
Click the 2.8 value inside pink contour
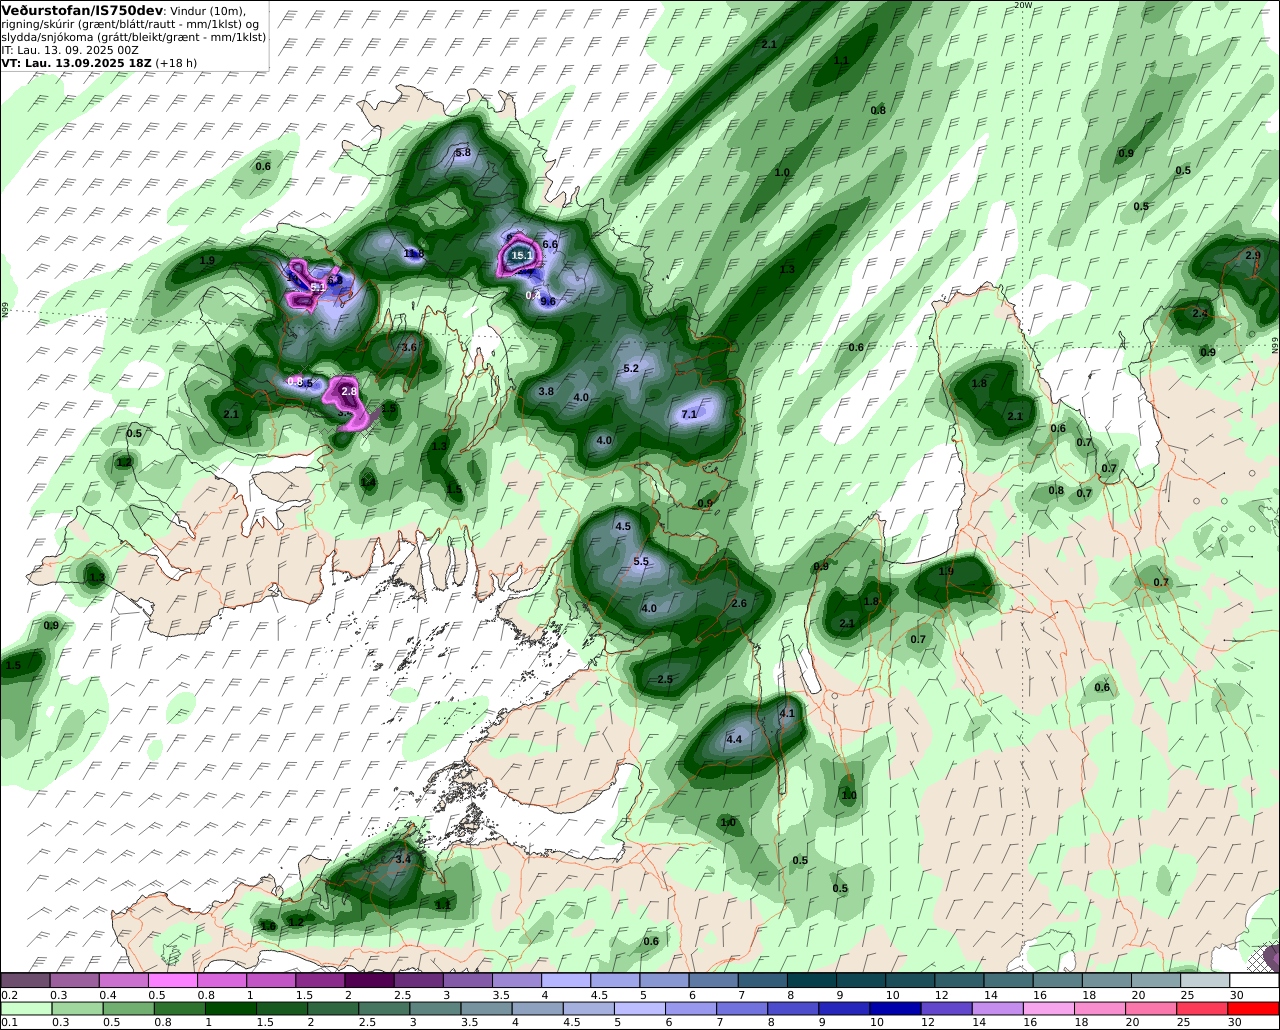click(349, 391)
